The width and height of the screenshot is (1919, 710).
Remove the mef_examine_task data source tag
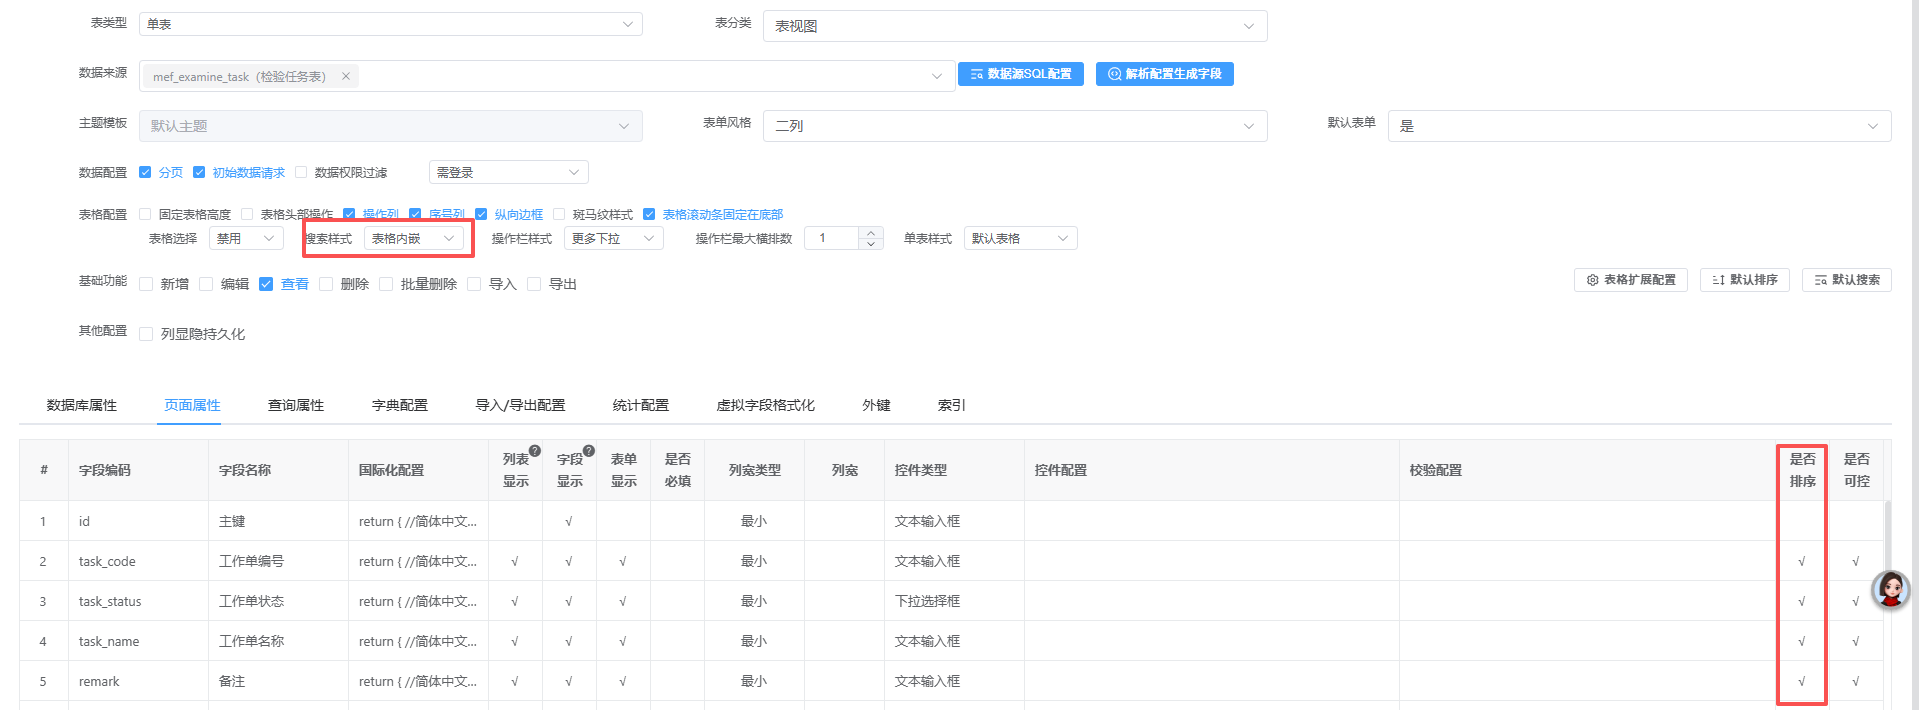pyautogui.click(x=346, y=76)
